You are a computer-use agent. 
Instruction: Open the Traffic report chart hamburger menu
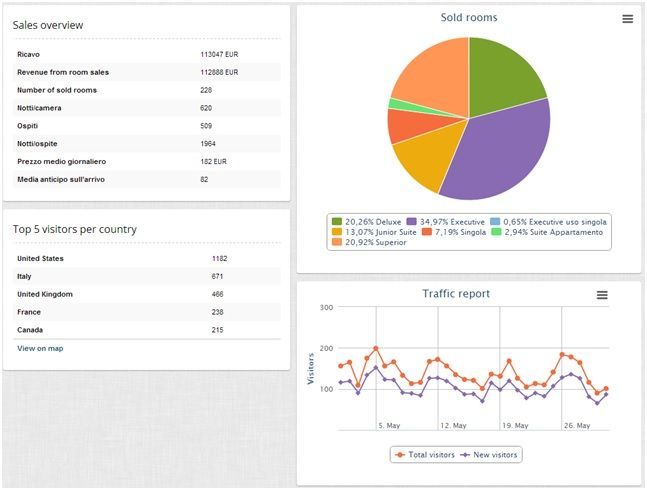tap(602, 295)
